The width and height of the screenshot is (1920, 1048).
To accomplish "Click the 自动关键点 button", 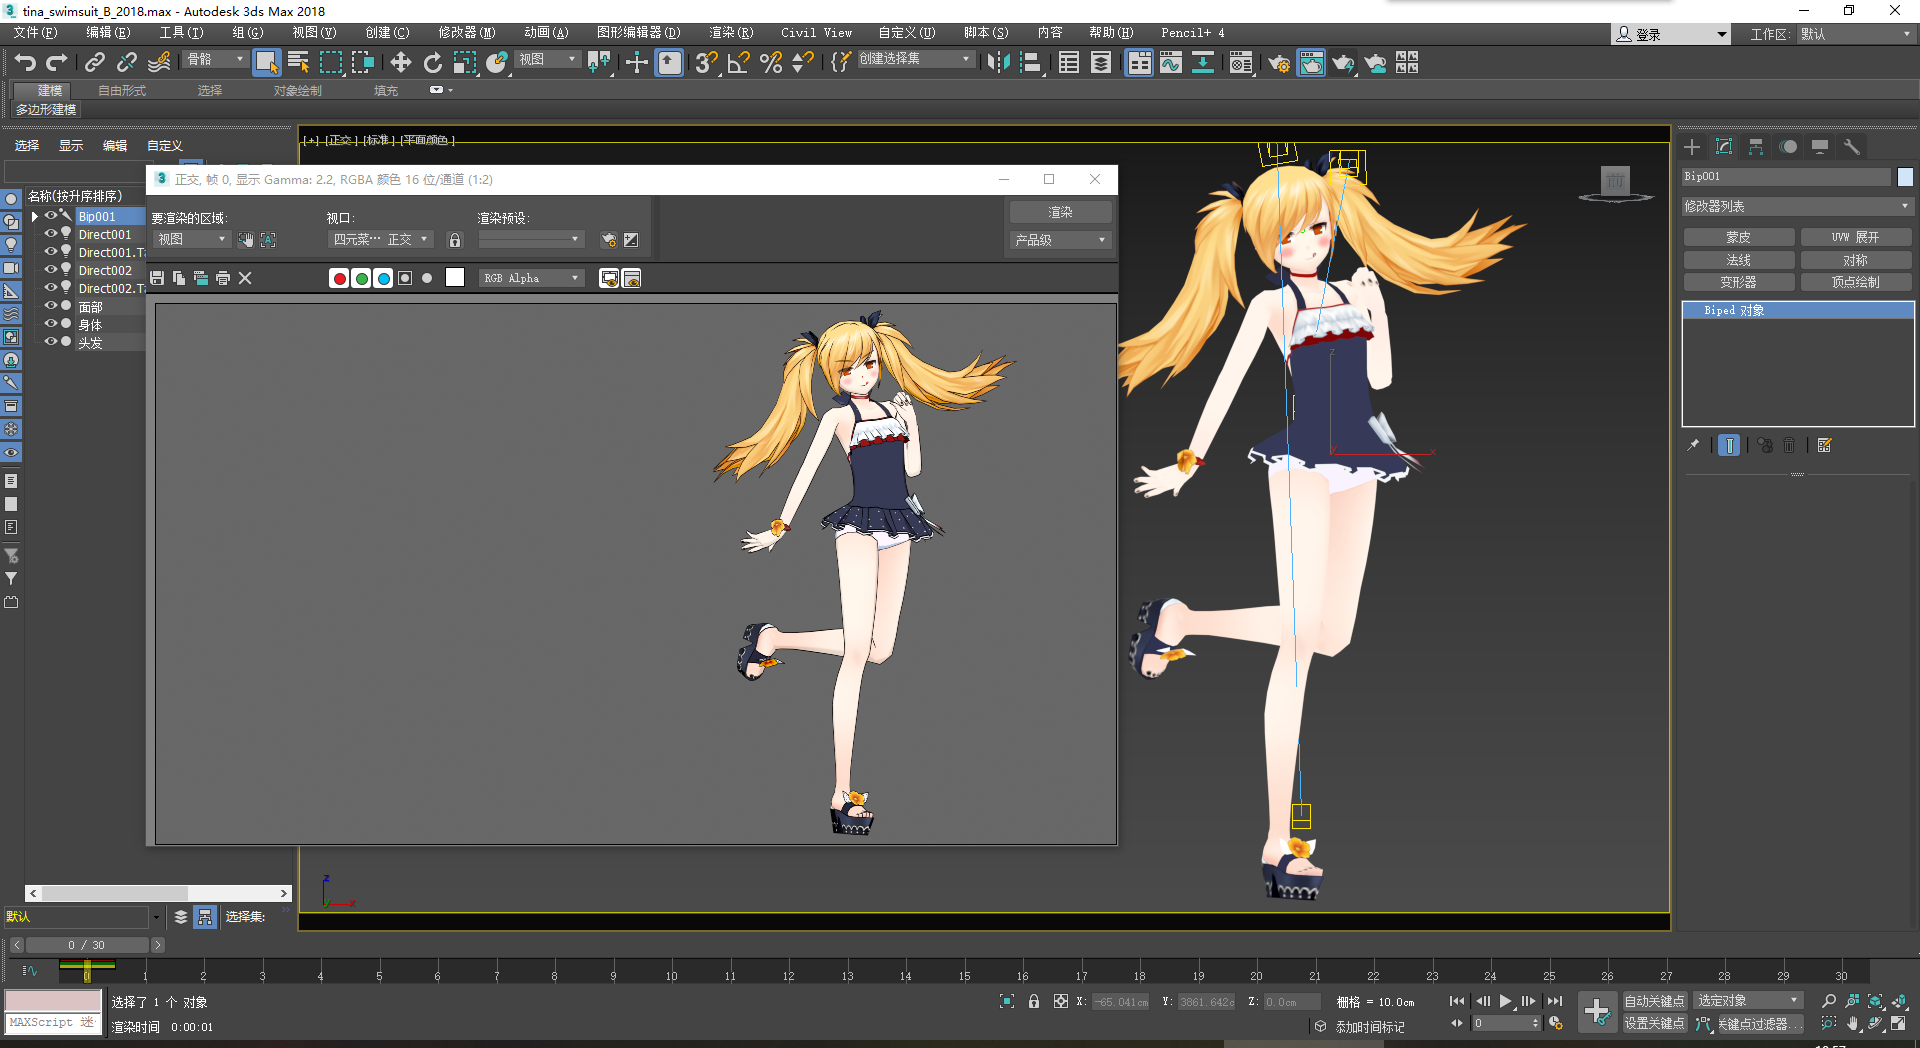I will click(x=1654, y=1001).
